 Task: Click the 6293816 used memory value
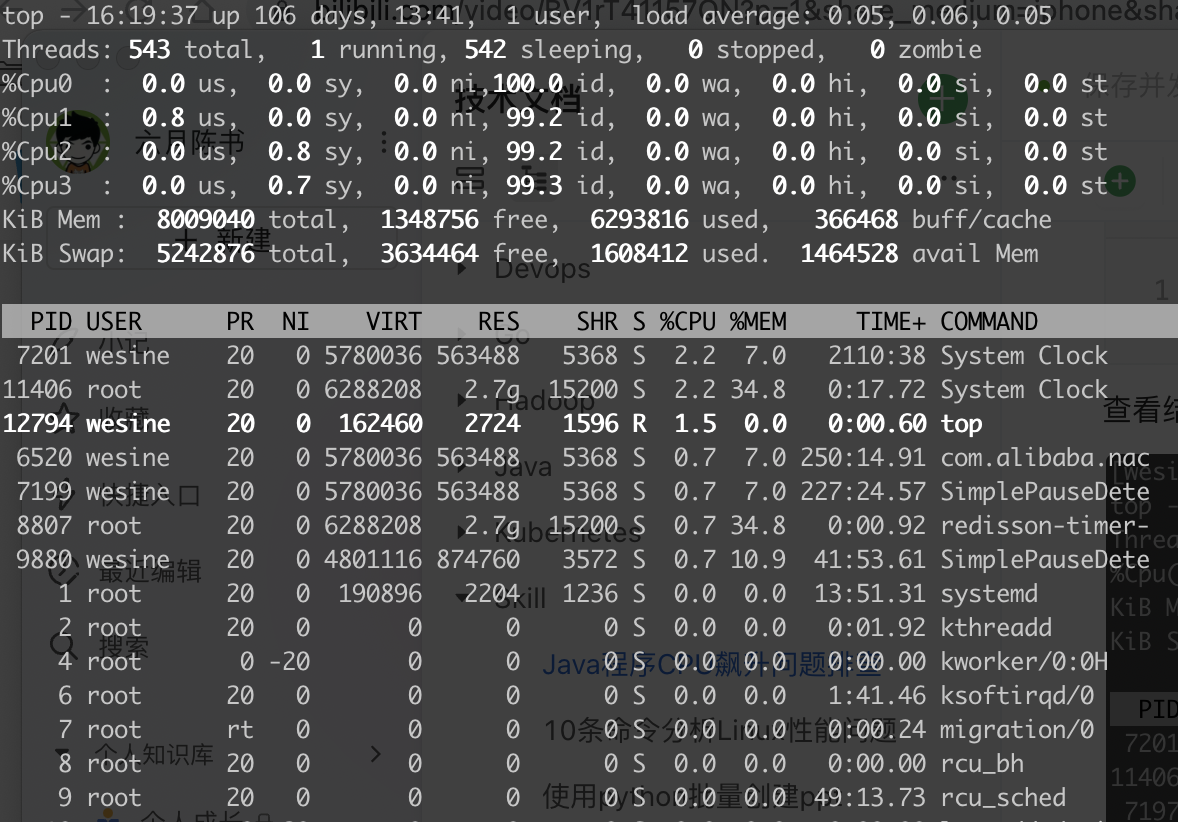639,219
